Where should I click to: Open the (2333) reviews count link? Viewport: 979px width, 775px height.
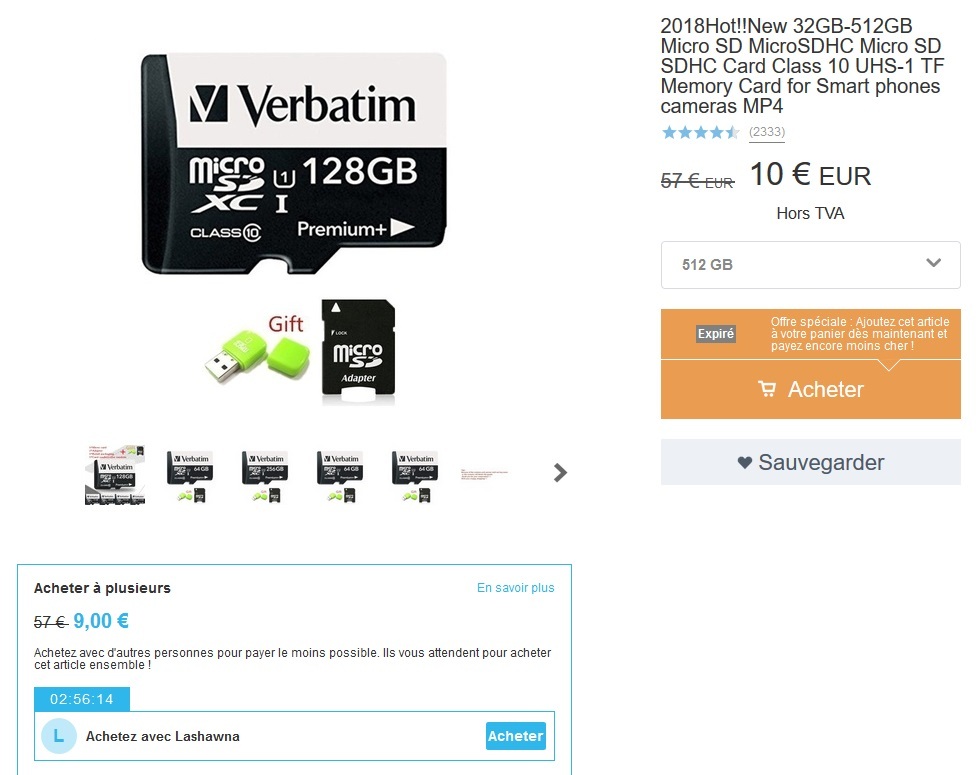click(x=767, y=132)
